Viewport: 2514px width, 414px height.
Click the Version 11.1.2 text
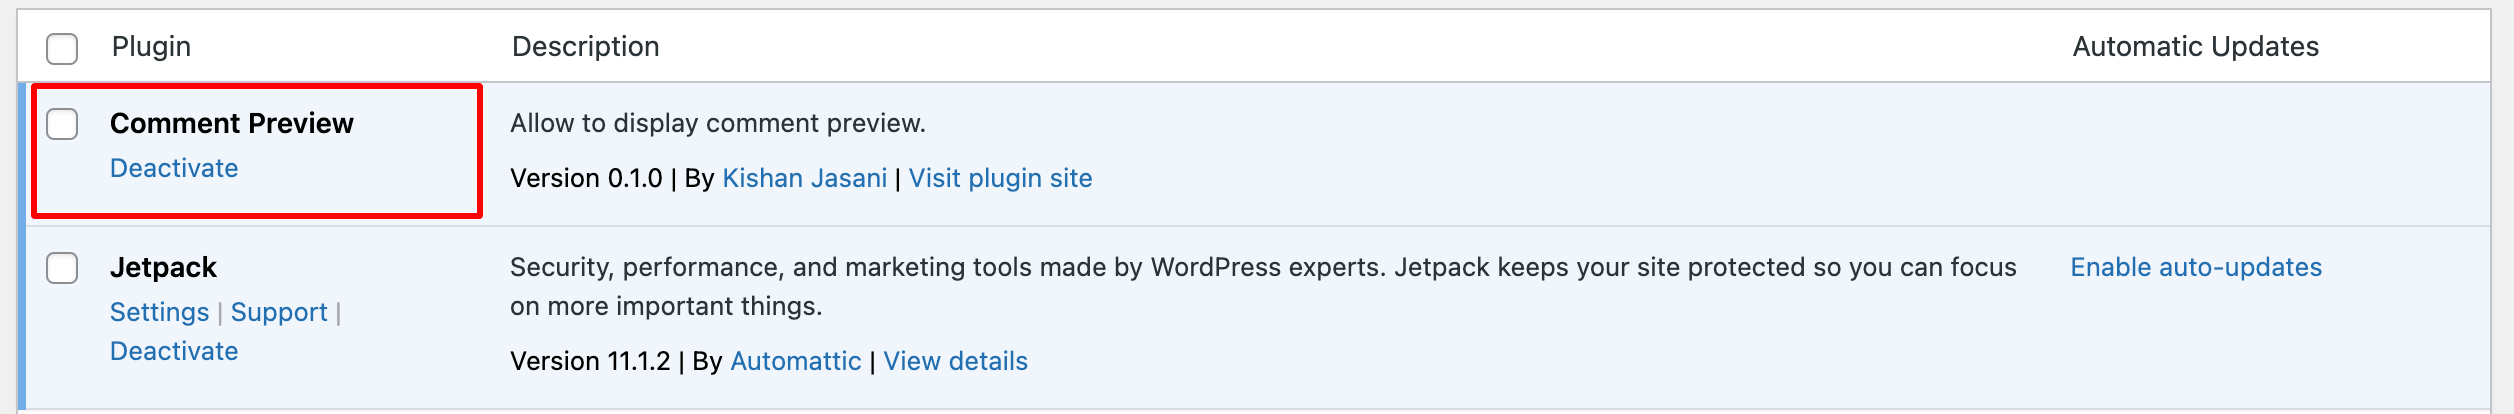590,361
